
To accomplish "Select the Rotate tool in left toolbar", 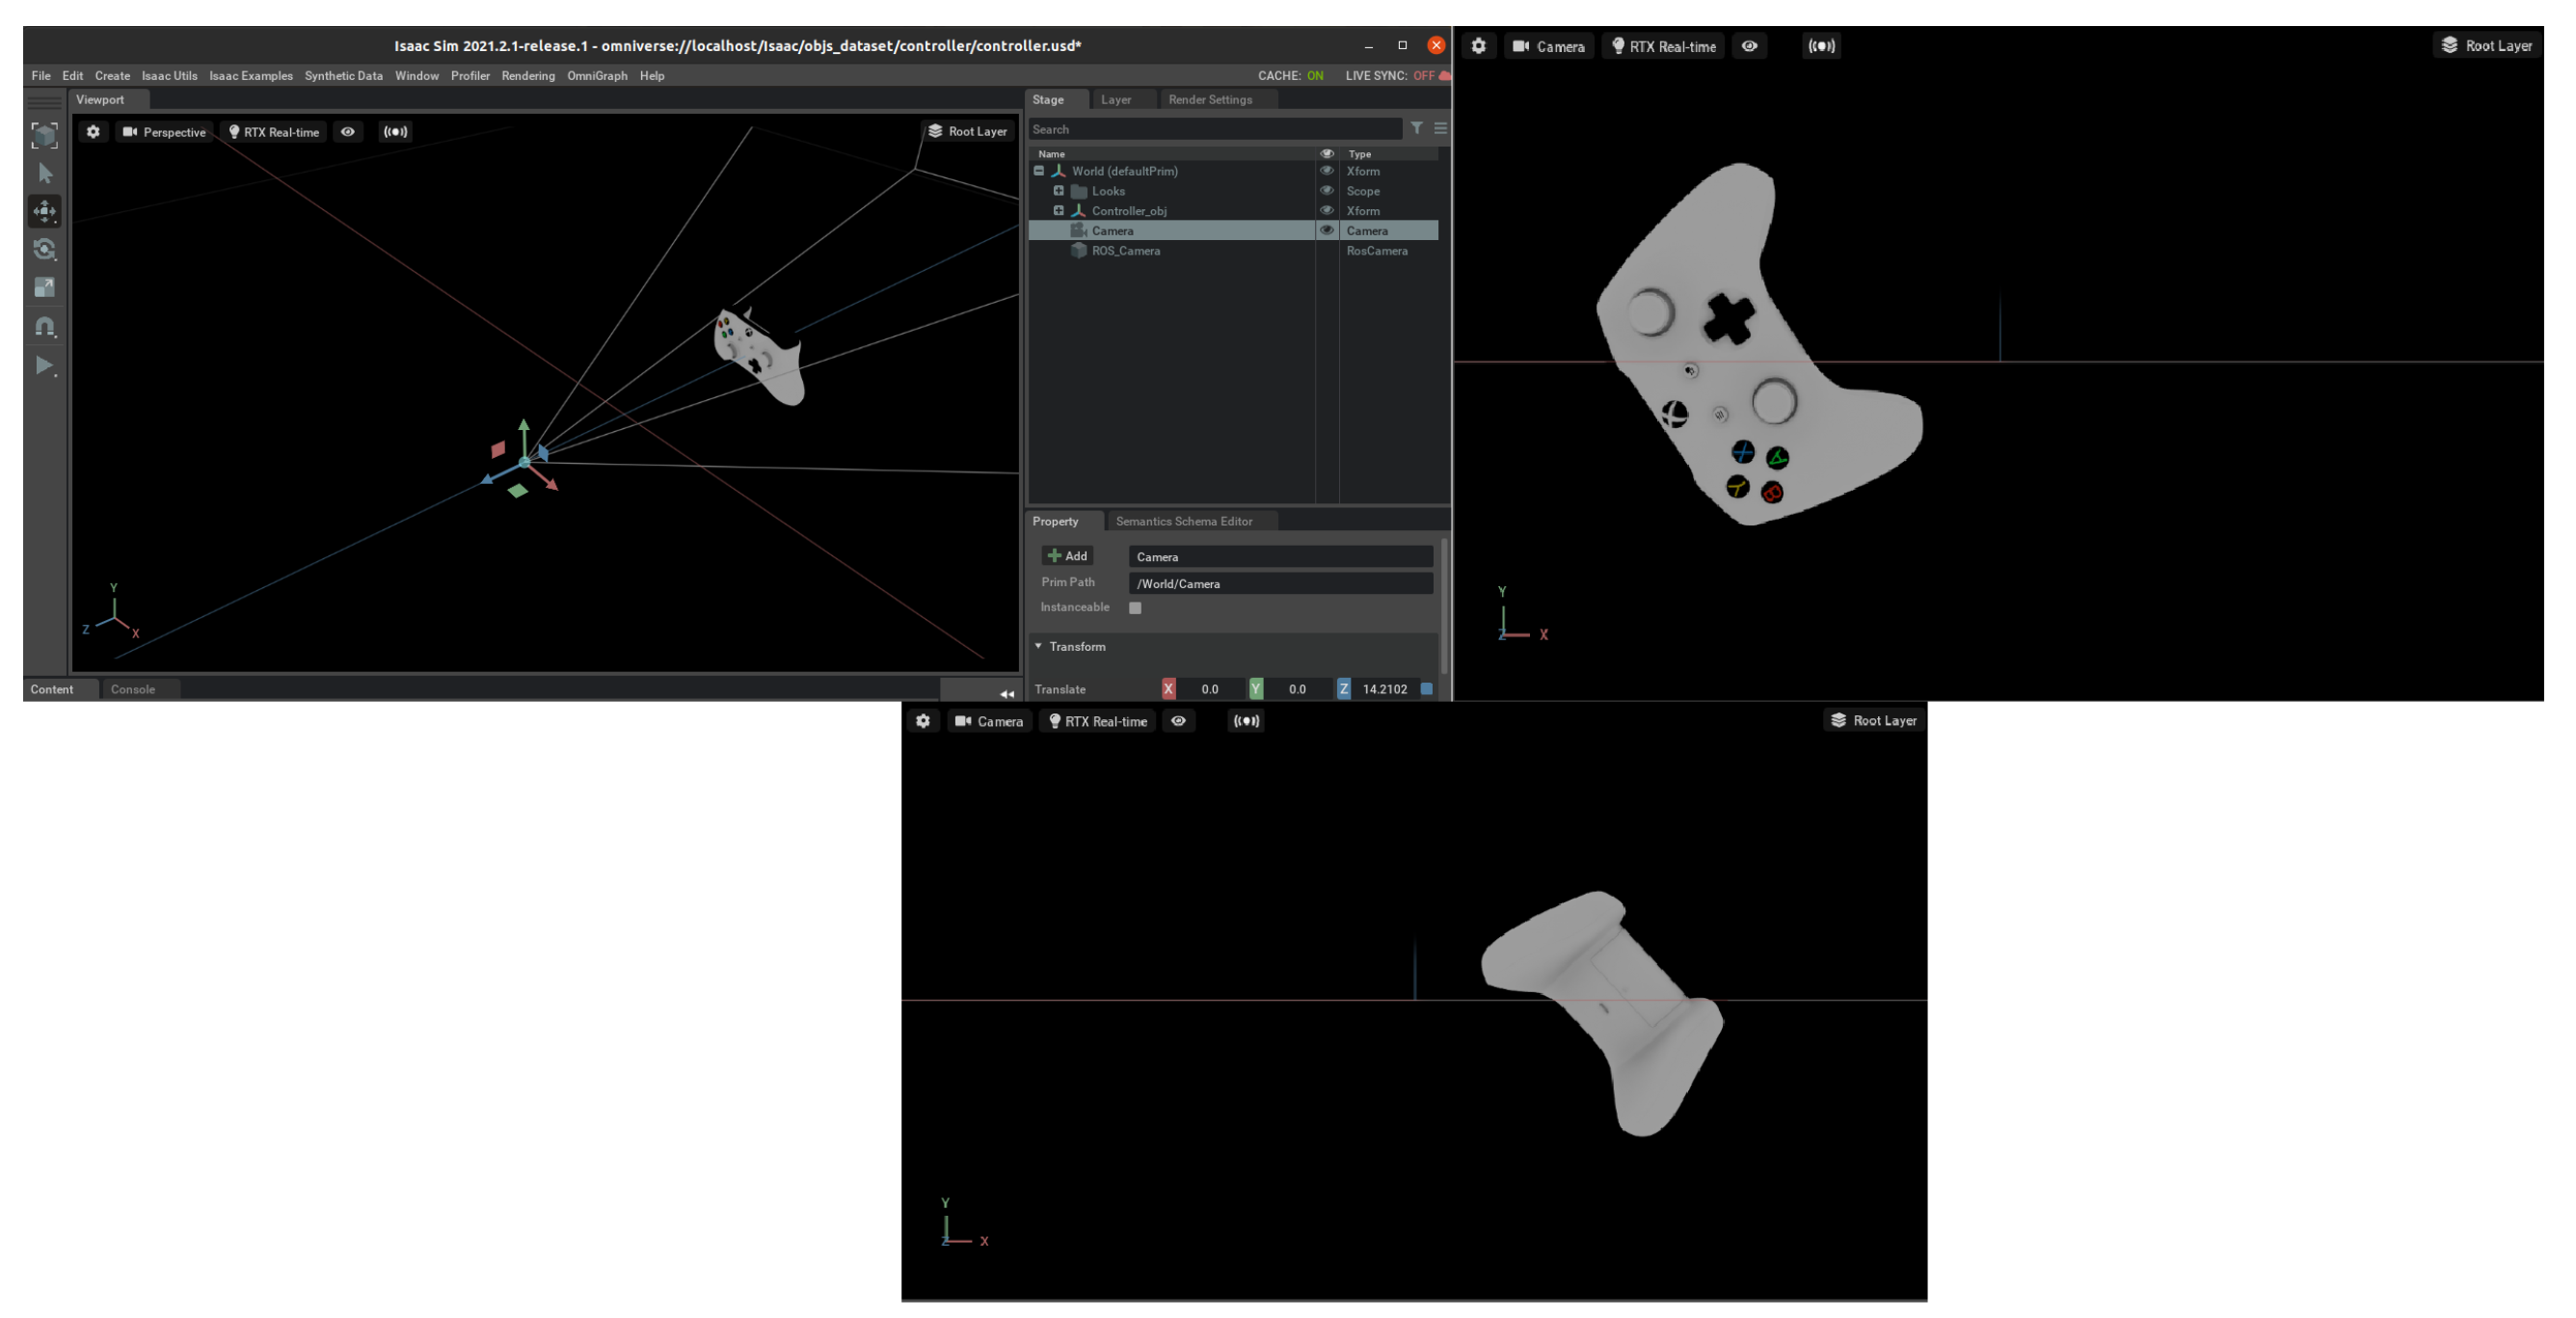I will [x=45, y=249].
